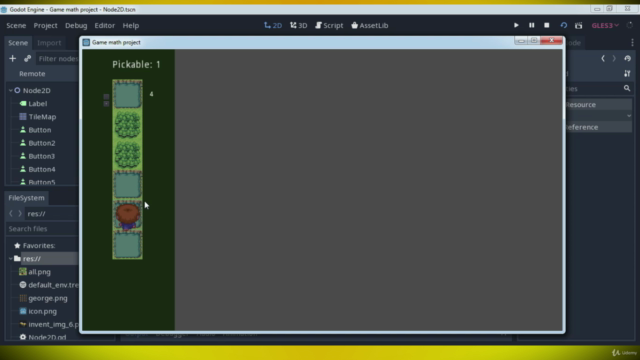Click the res:// path field
The width and height of the screenshot is (640, 360).
click(x=52, y=213)
